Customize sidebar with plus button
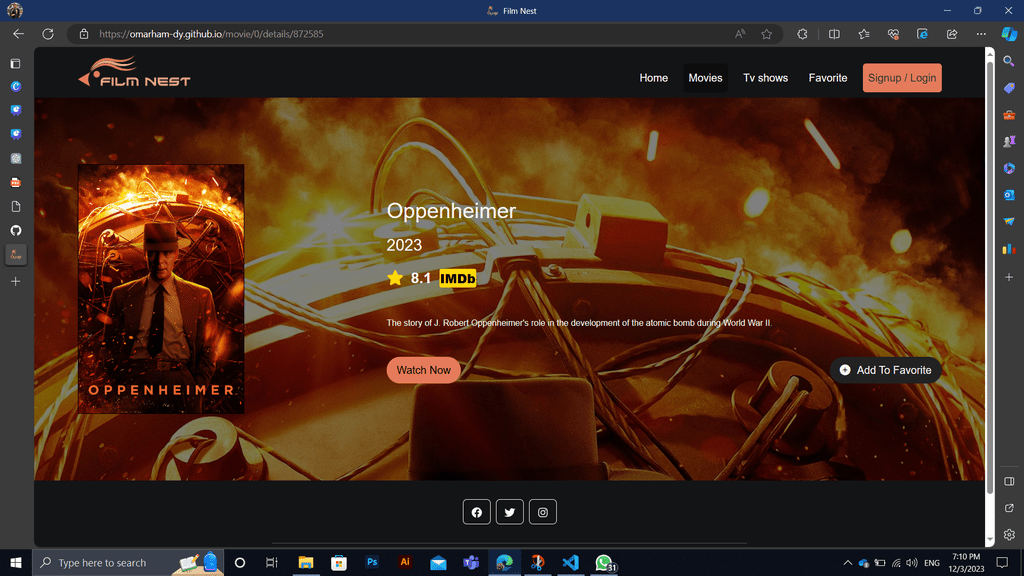 coord(1009,278)
